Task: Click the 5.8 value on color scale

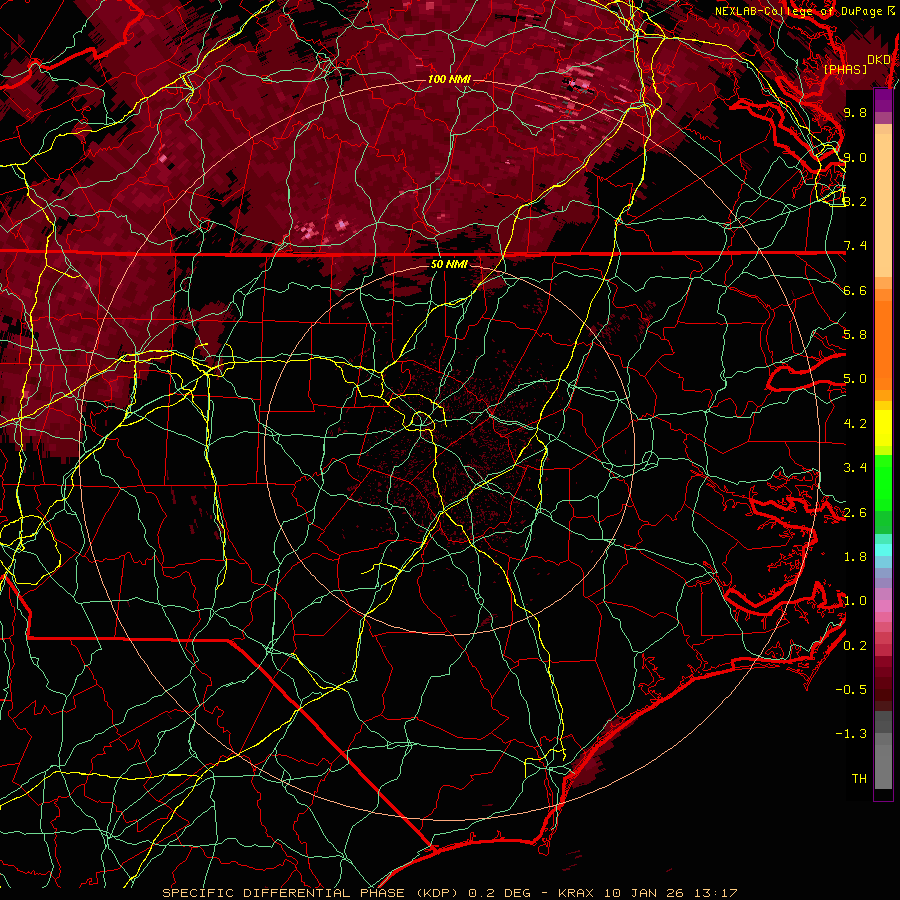Action: 855,335
